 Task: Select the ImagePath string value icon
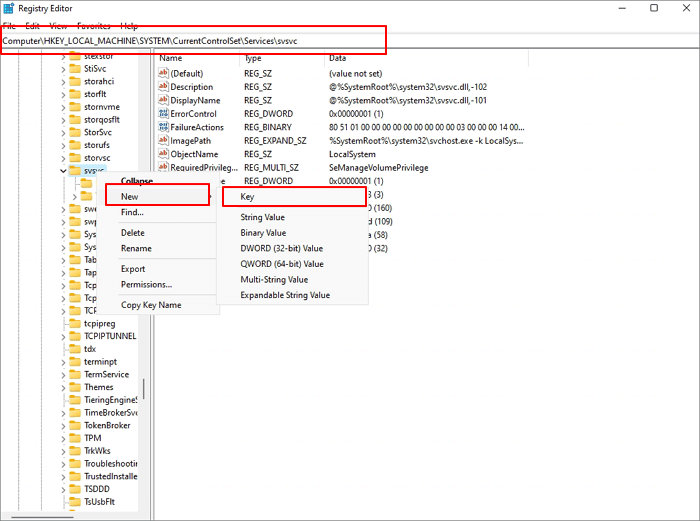[163, 141]
